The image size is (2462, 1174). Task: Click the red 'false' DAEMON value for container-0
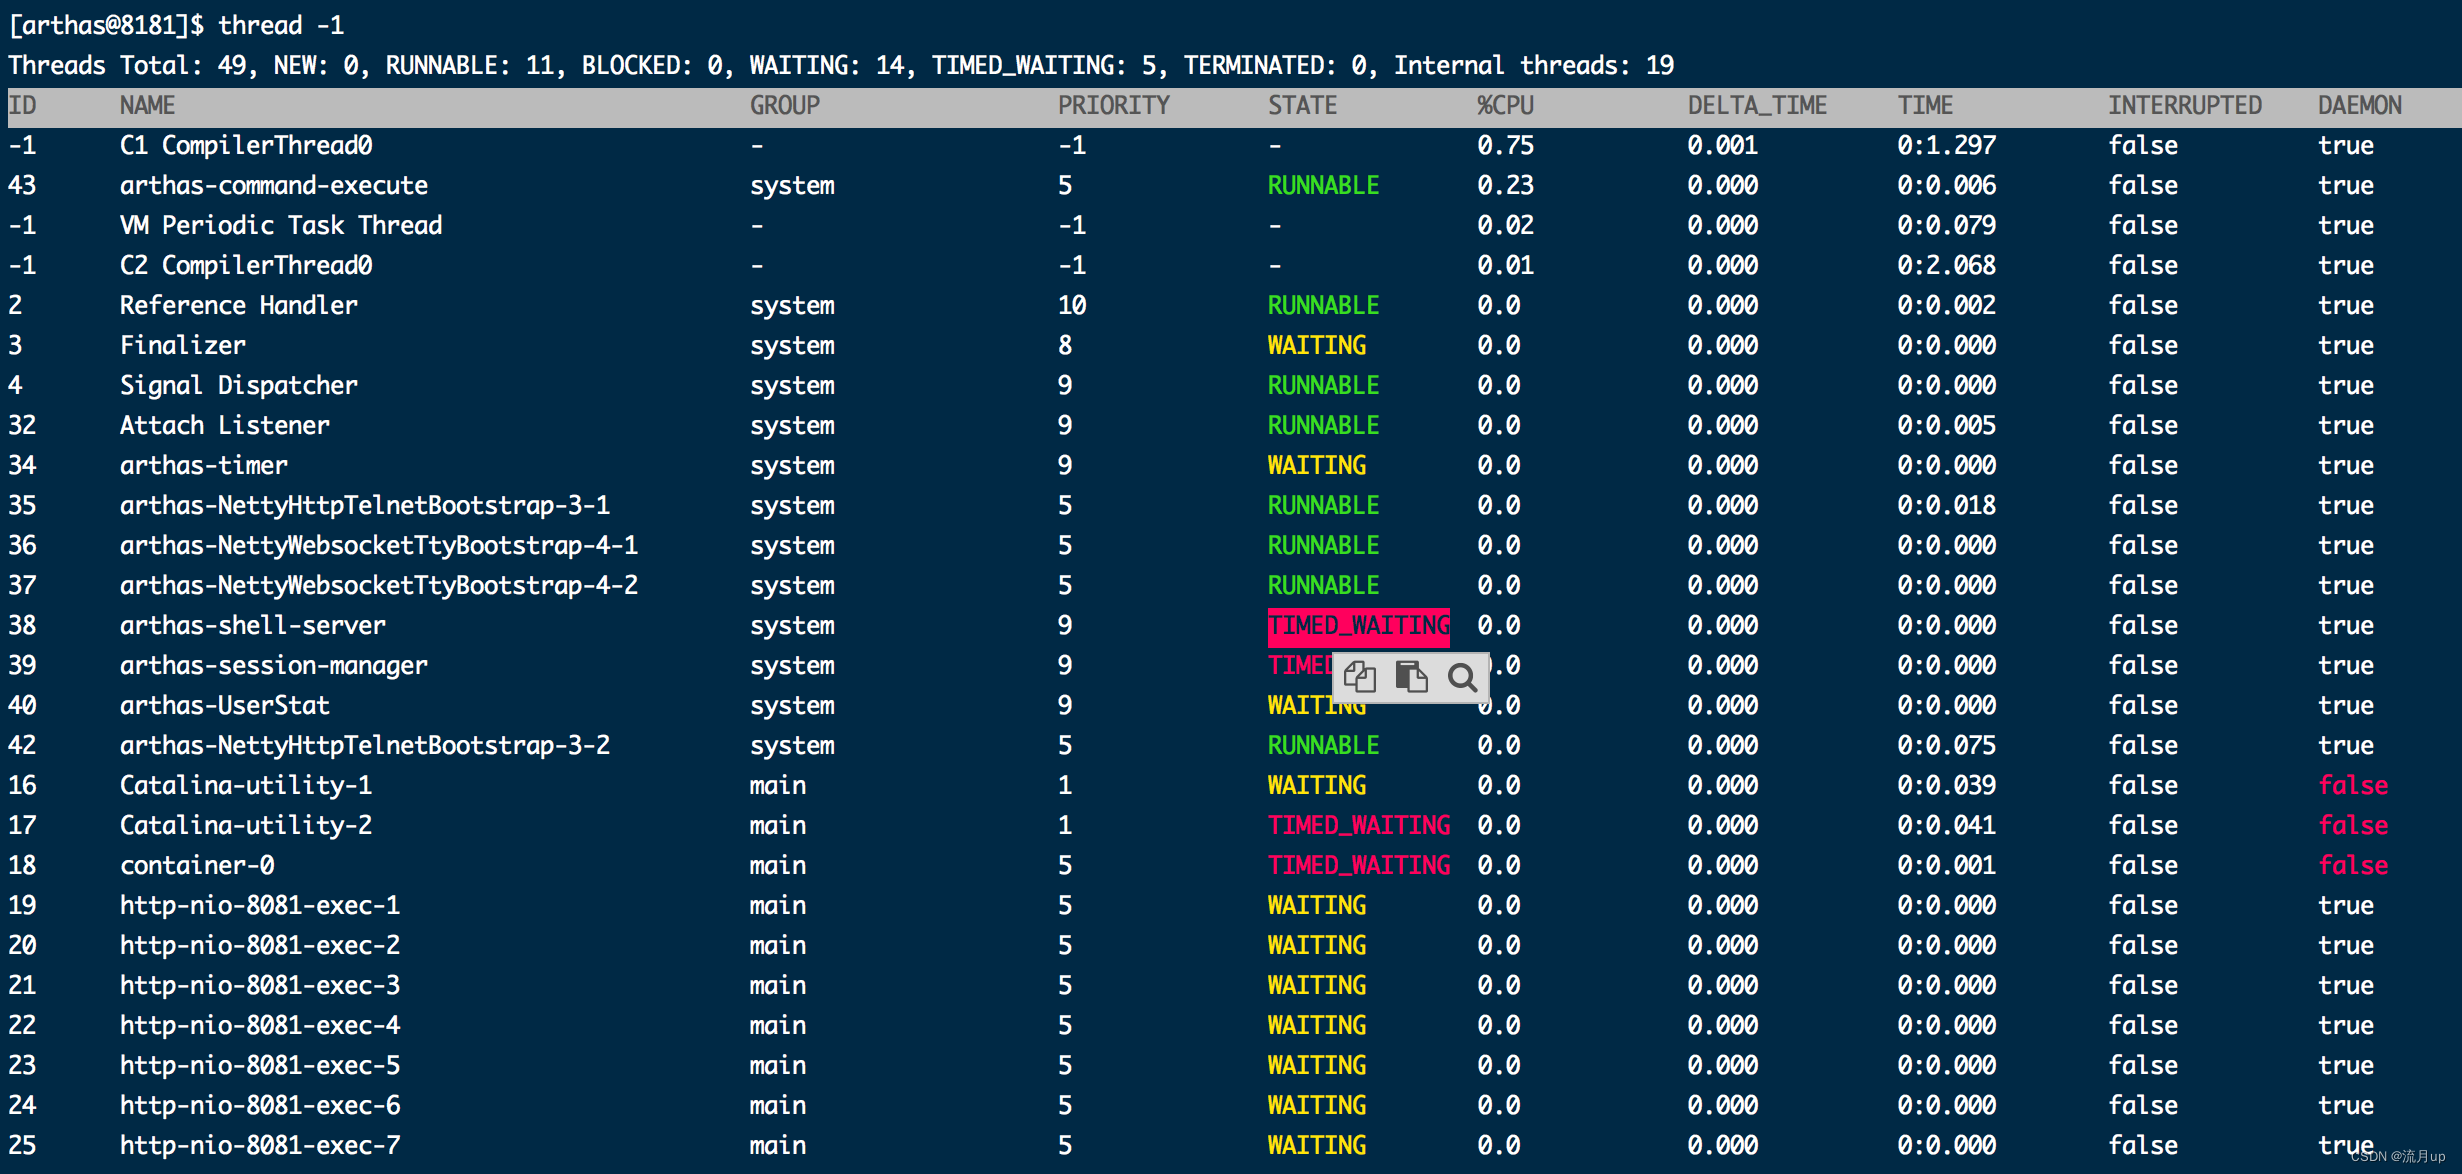(2353, 866)
